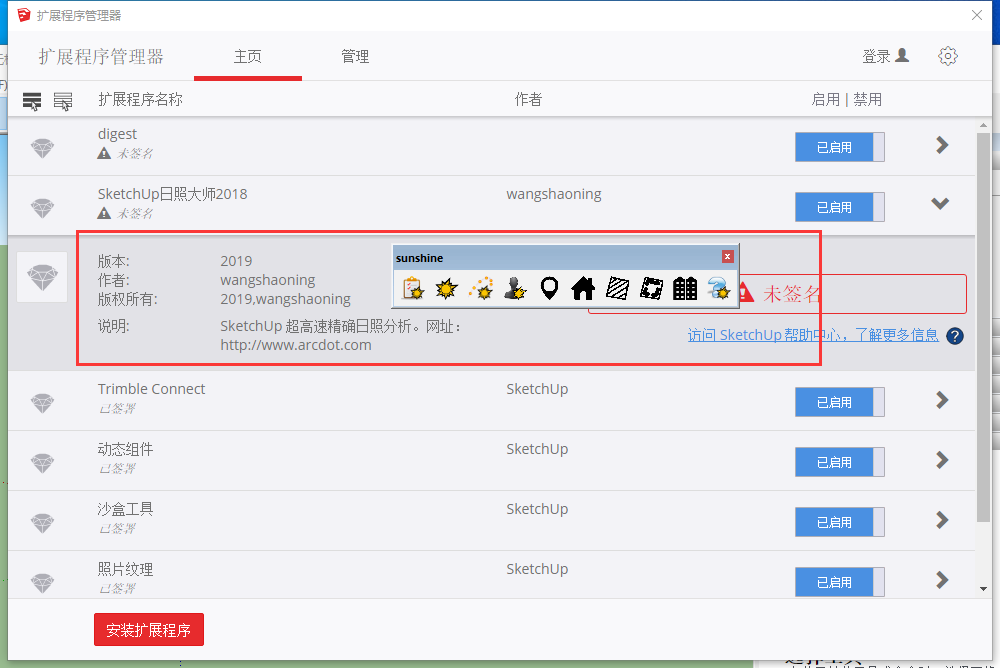Click the gem icon for 照片纹理
The image size is (1000, 668).
point(43,583)
